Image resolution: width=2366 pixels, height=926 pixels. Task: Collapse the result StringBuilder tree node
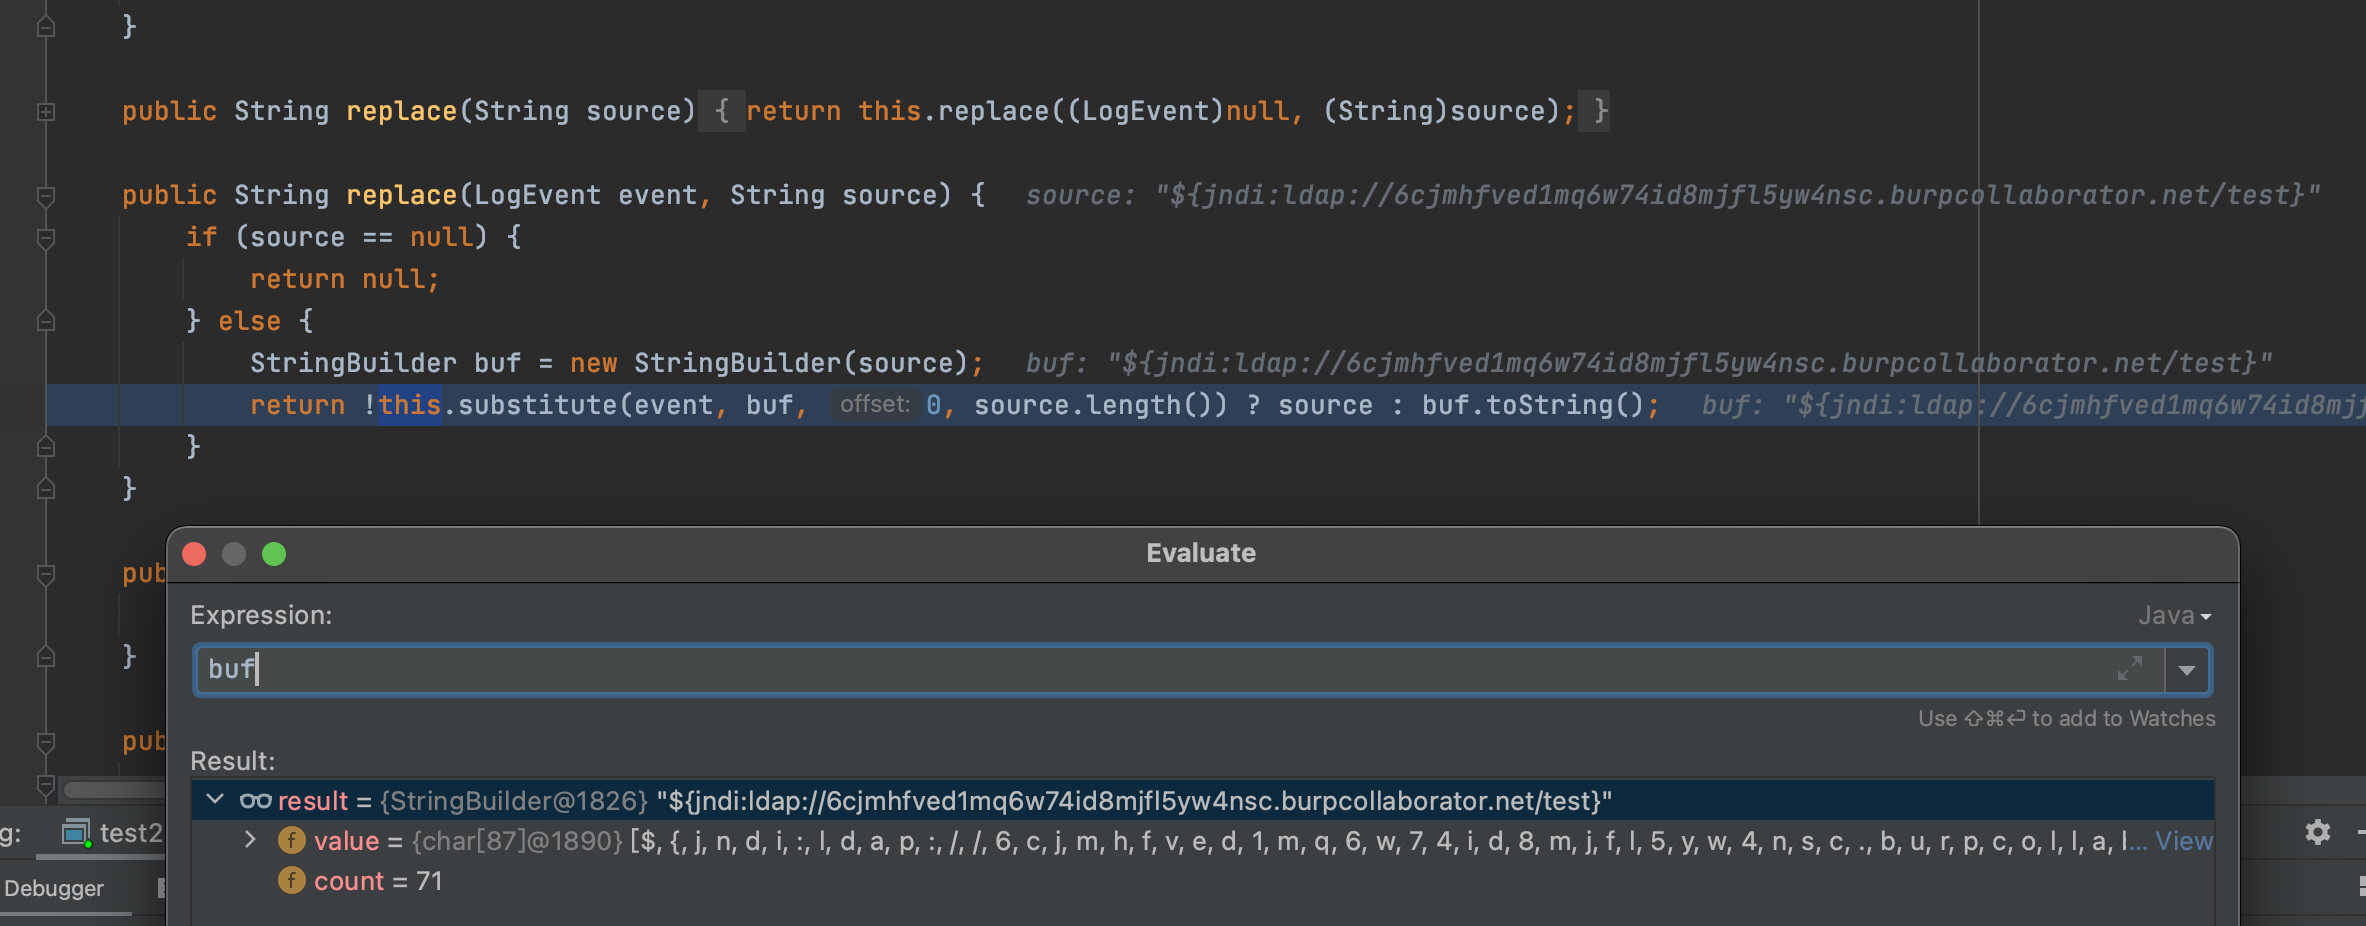215,800
